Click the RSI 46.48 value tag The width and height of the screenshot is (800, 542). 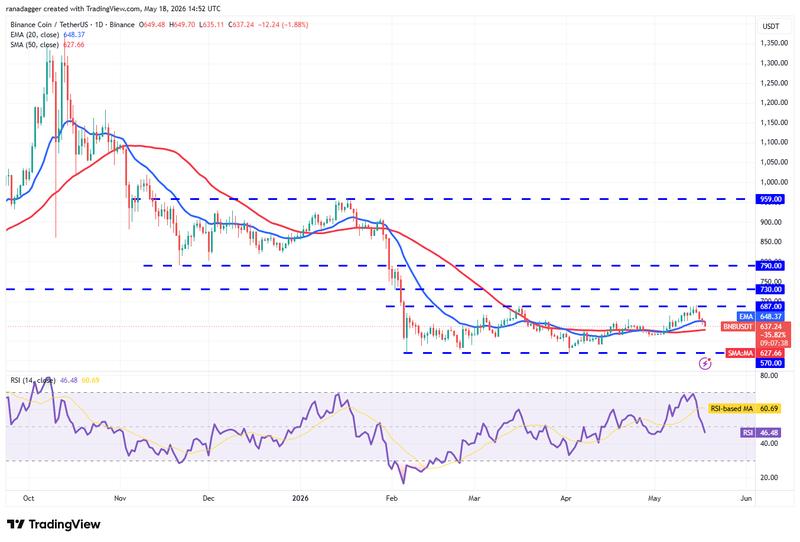[760, 432]
